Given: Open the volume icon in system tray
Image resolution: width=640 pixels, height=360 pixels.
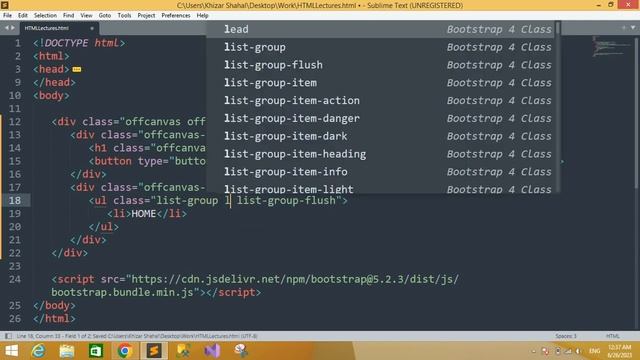Looking at the screenshot, I should (578, 351).
